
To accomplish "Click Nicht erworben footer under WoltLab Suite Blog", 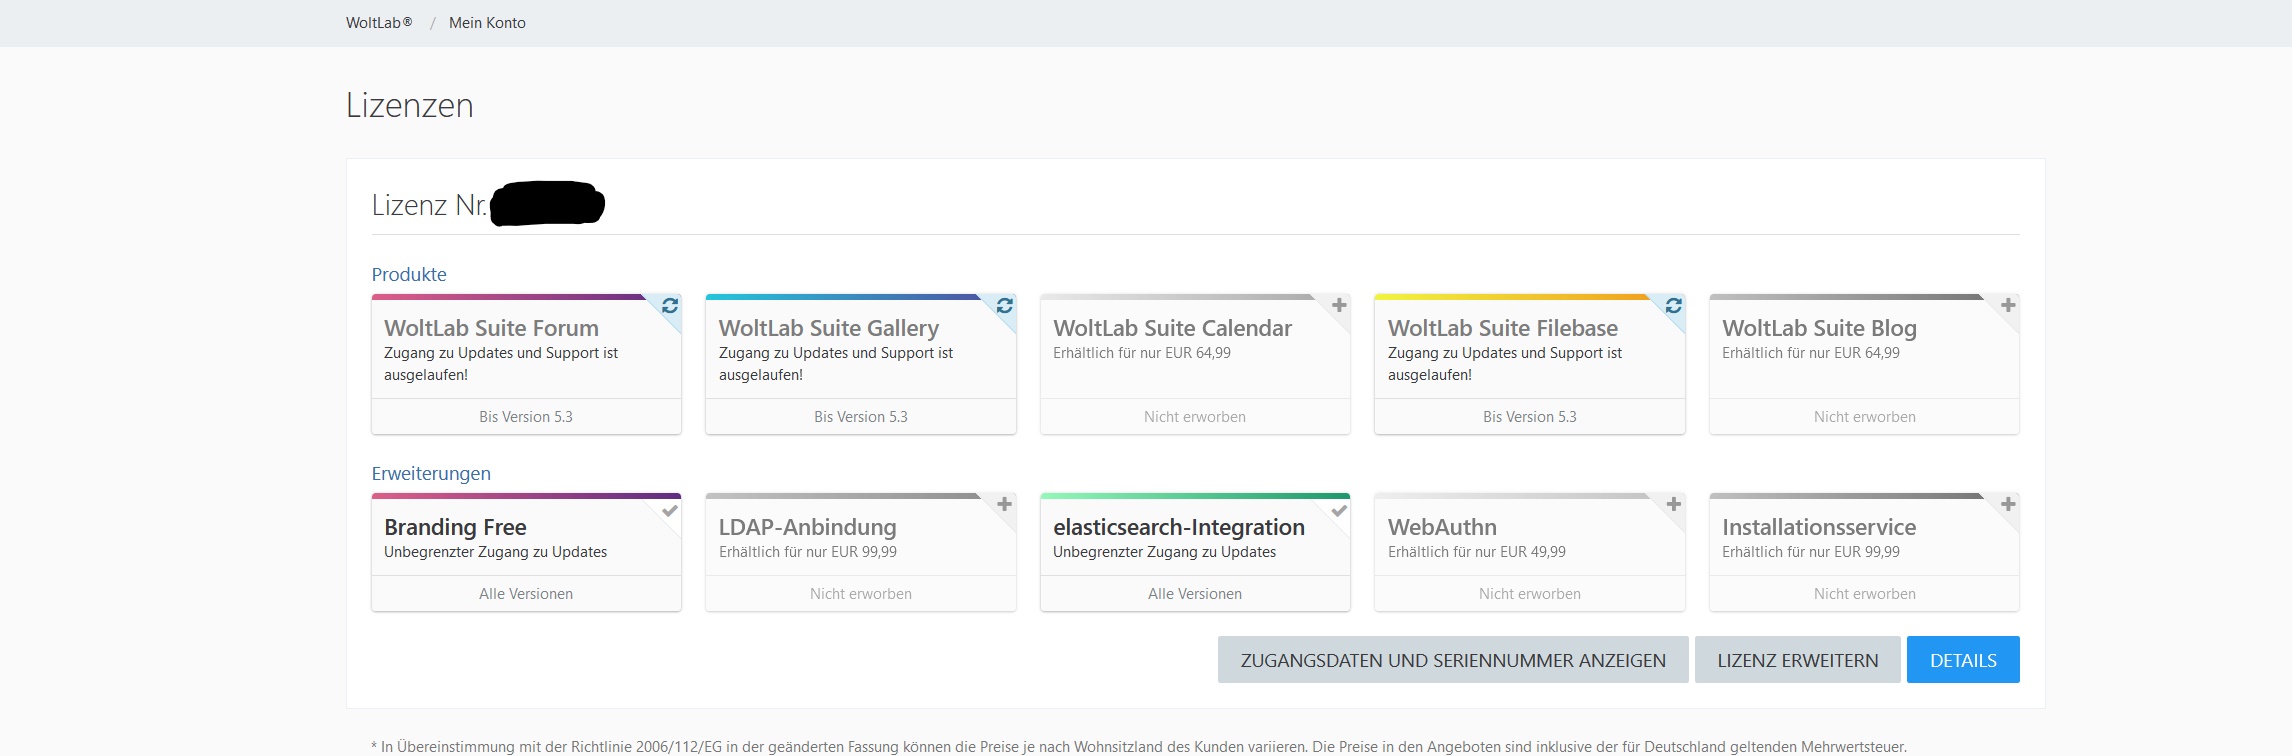I will click(1864, 417).
